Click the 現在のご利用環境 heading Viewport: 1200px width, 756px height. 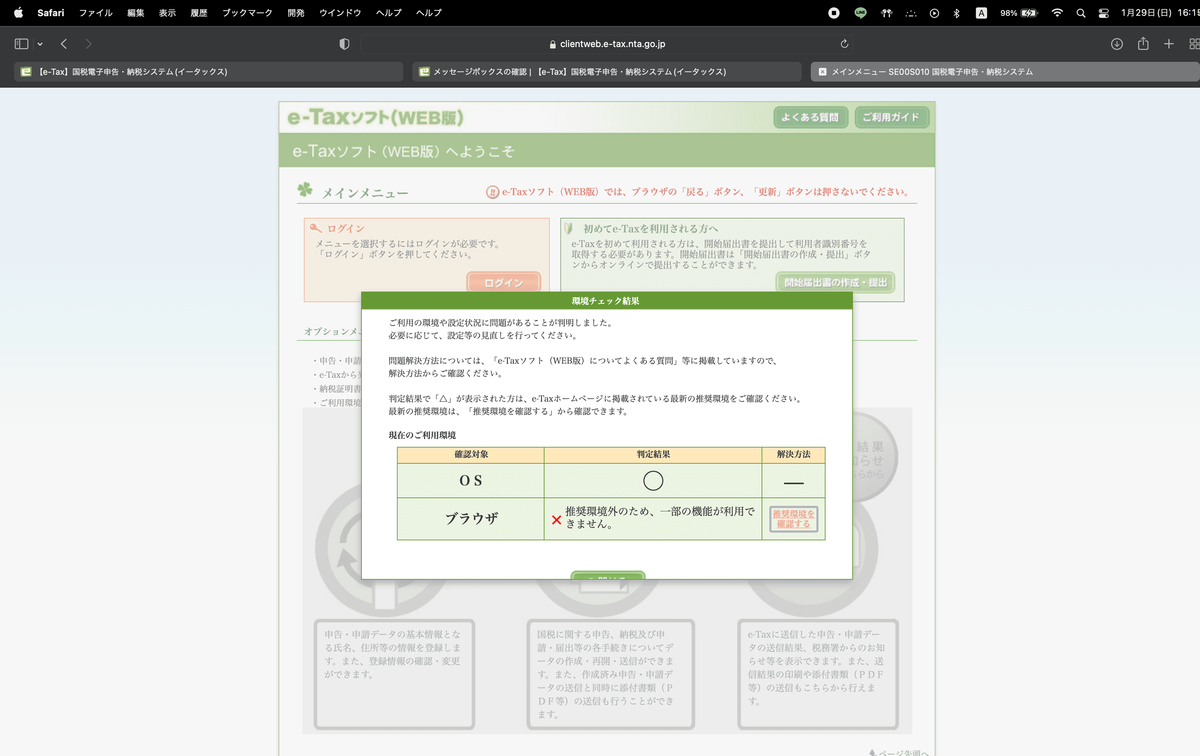point(422,435)
